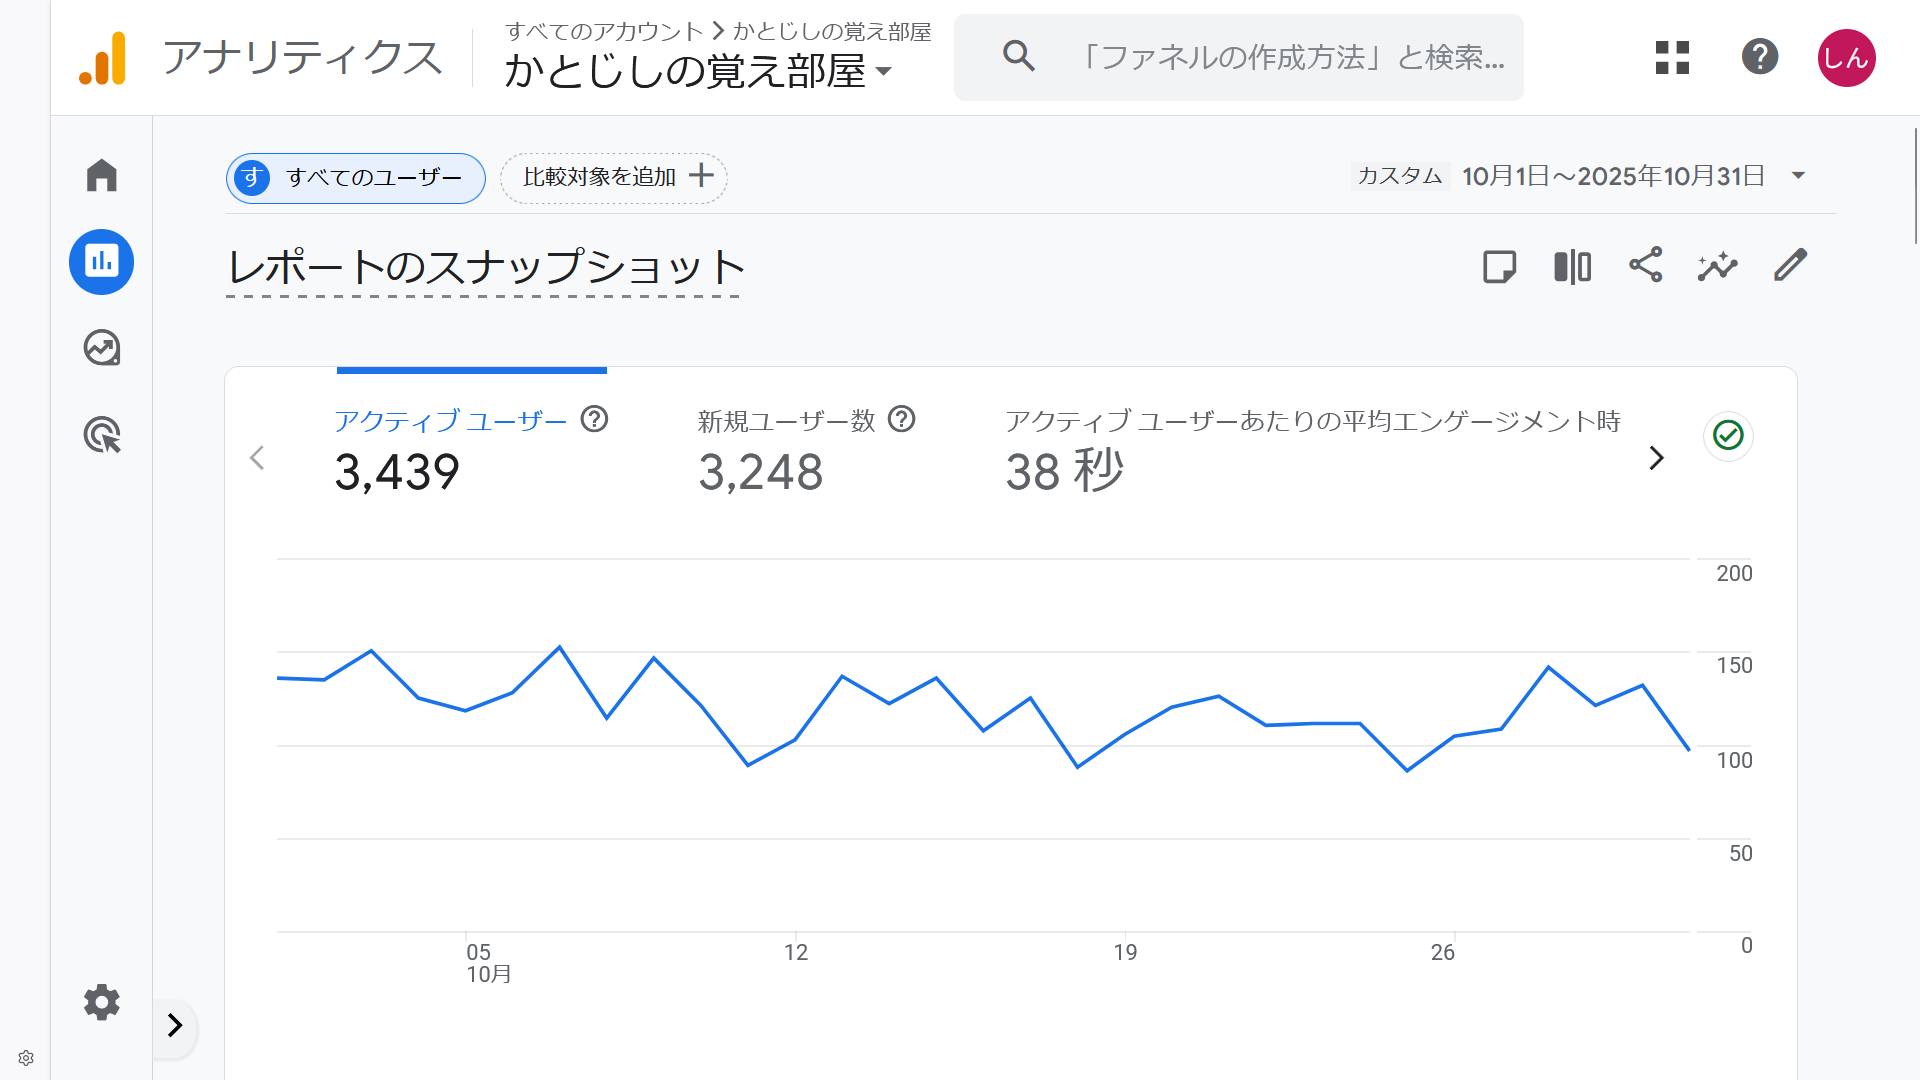Open Home from the left sidebar
Image resolution: width=1920 pixels, height=1080 pixels.
[x=101, y=174]
